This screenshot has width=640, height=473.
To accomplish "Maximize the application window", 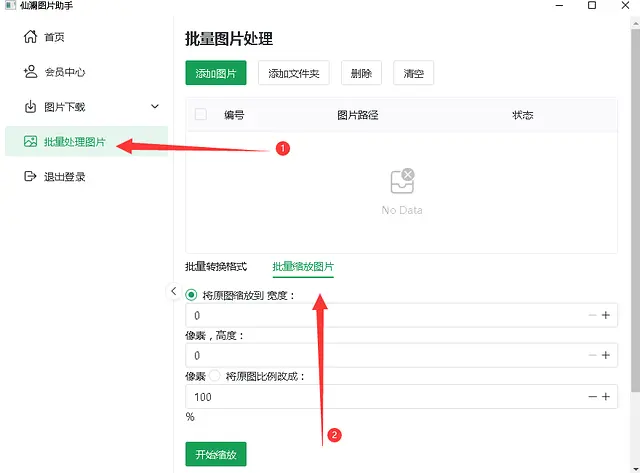I will click(x=592, y=5).
